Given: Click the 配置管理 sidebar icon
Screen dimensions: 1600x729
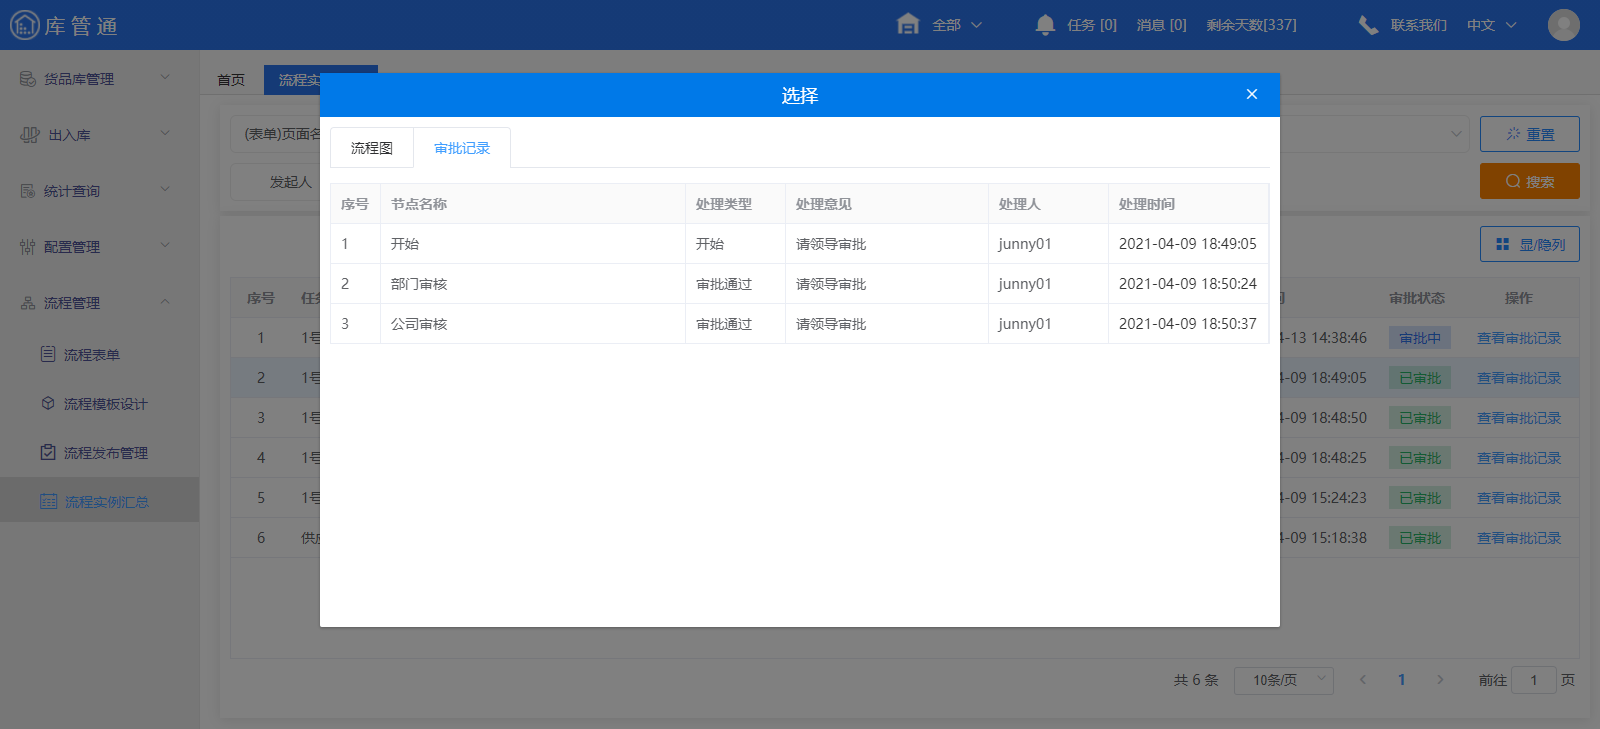Looking at the screenshot, I should (x=28, y=247).
